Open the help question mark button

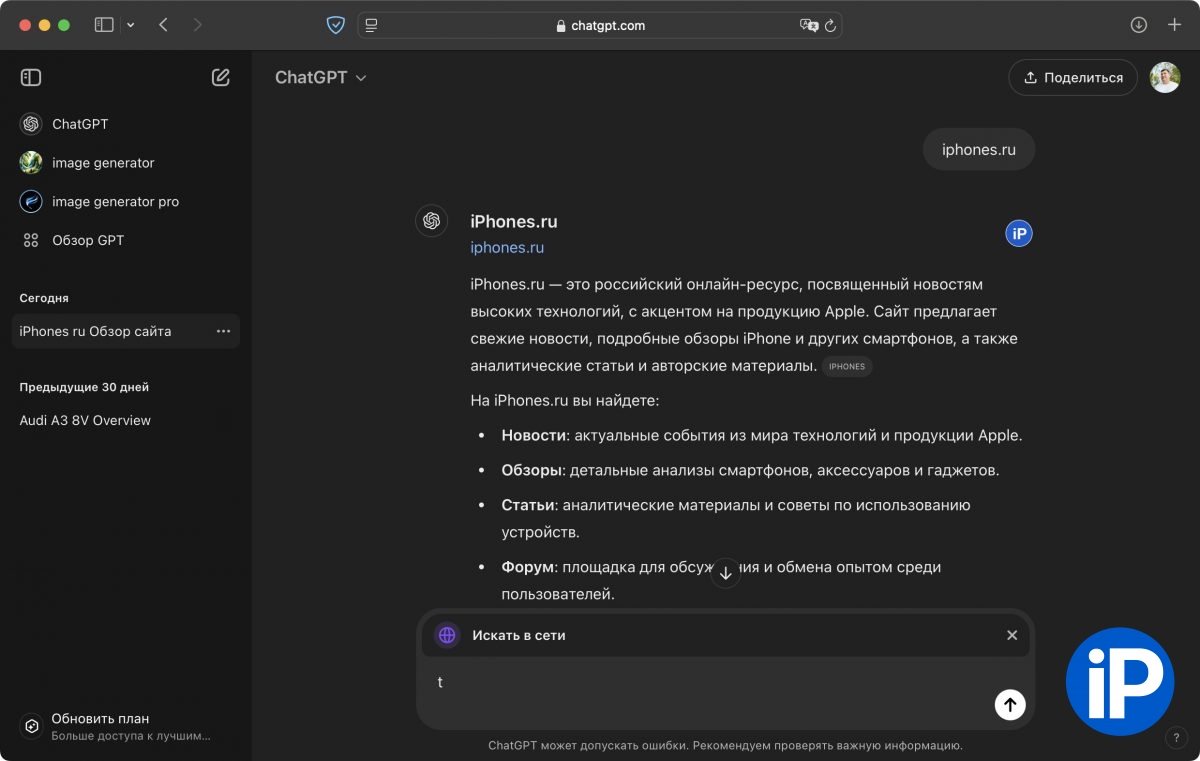1176,738
